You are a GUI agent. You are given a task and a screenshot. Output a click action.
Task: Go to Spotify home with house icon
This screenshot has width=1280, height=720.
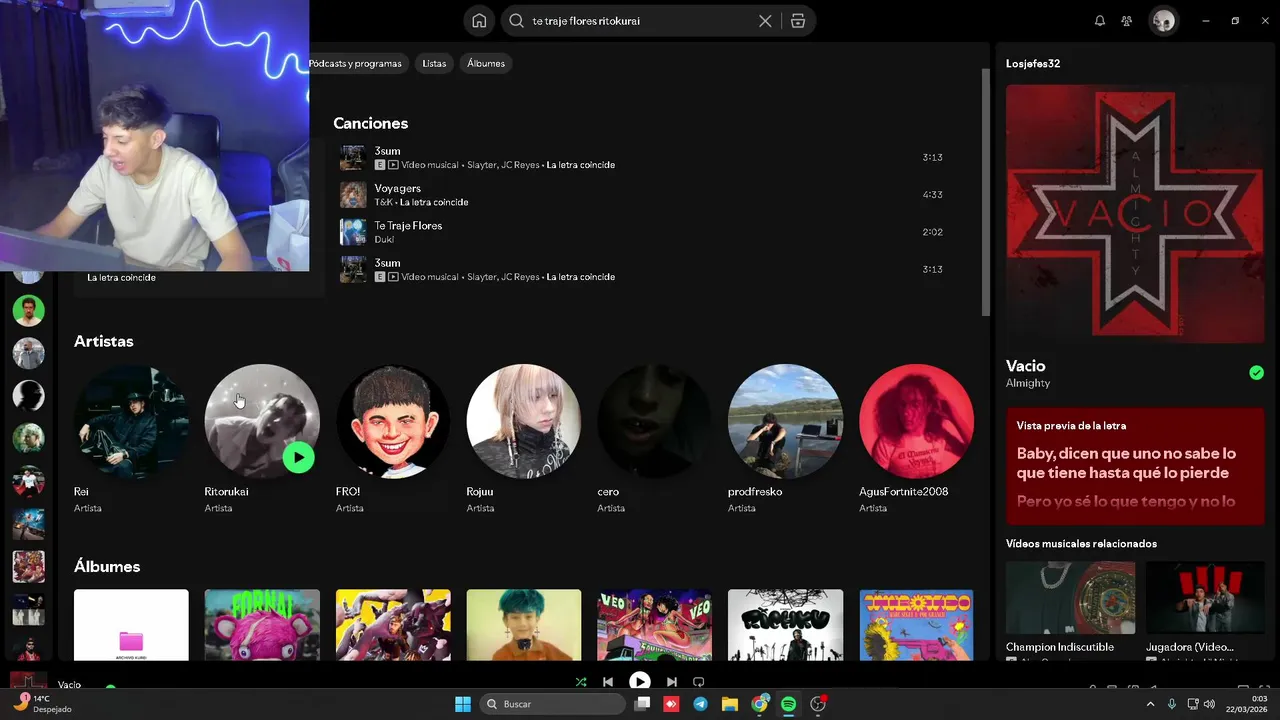point(479,21)
